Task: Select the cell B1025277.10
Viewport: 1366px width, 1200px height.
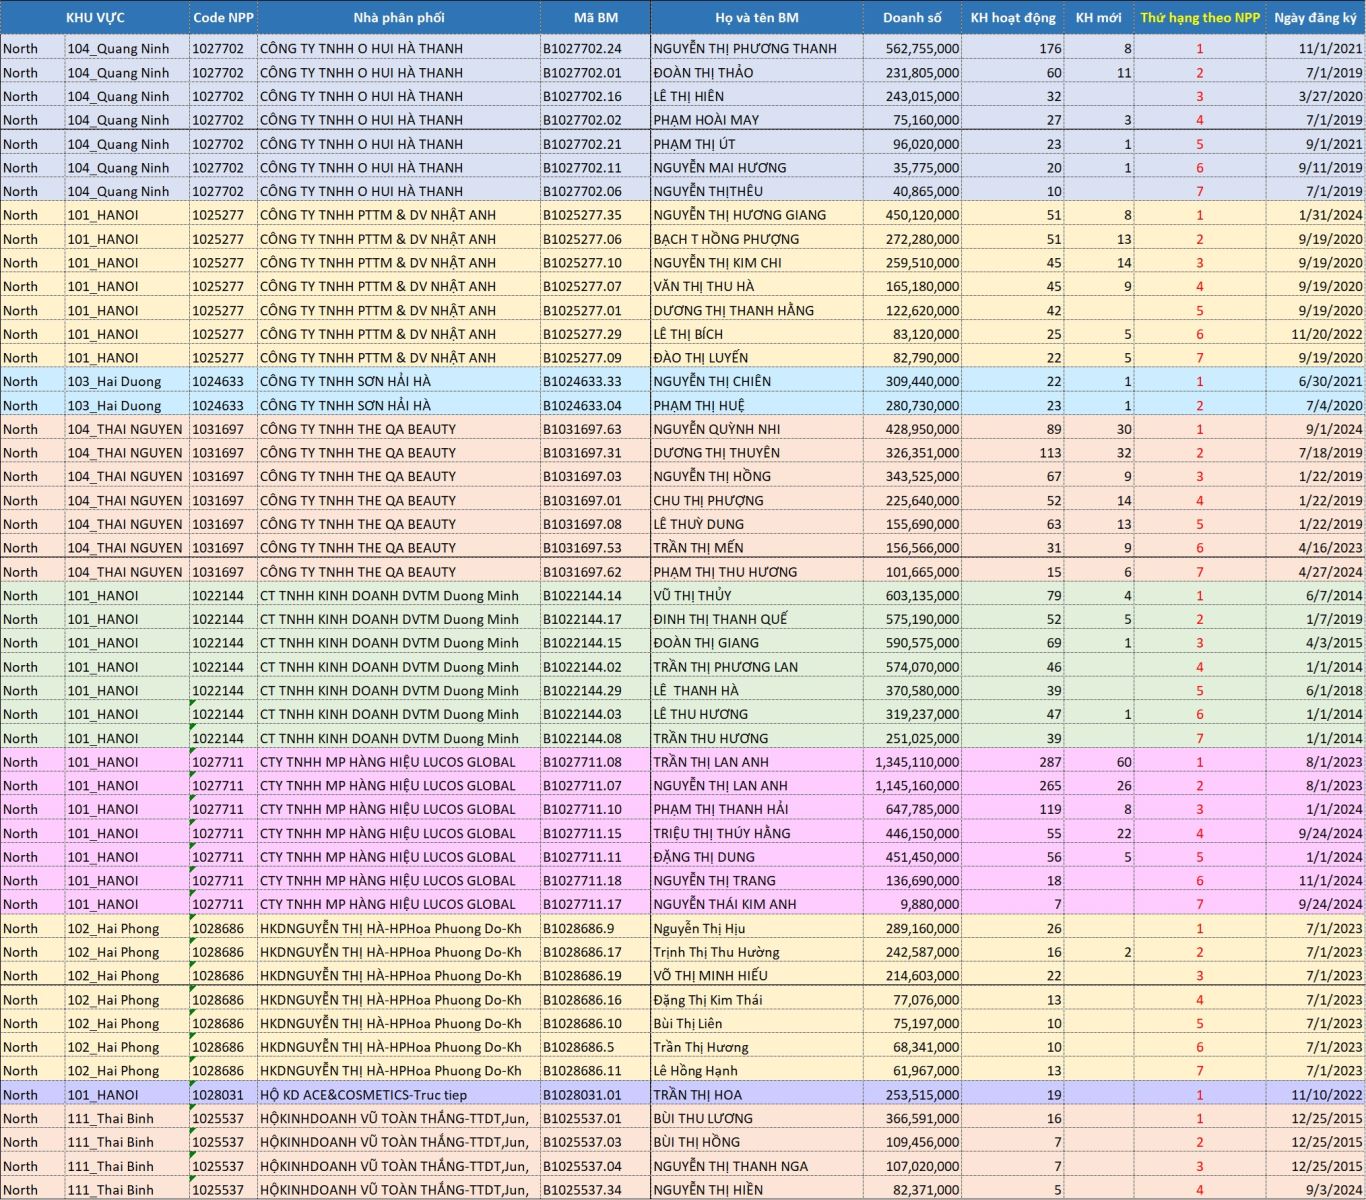Action: 596,263
